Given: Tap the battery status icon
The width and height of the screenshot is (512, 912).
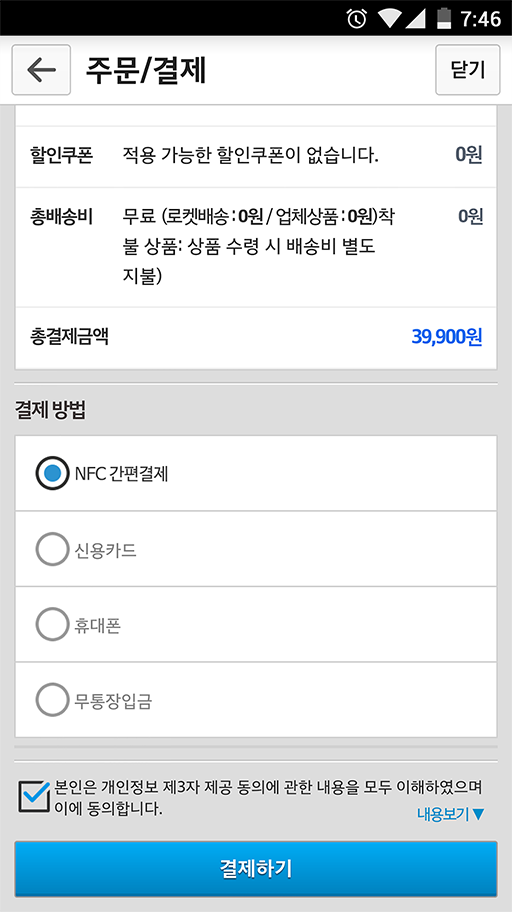Looking at the screenshot, I should [x=445, y=19].
